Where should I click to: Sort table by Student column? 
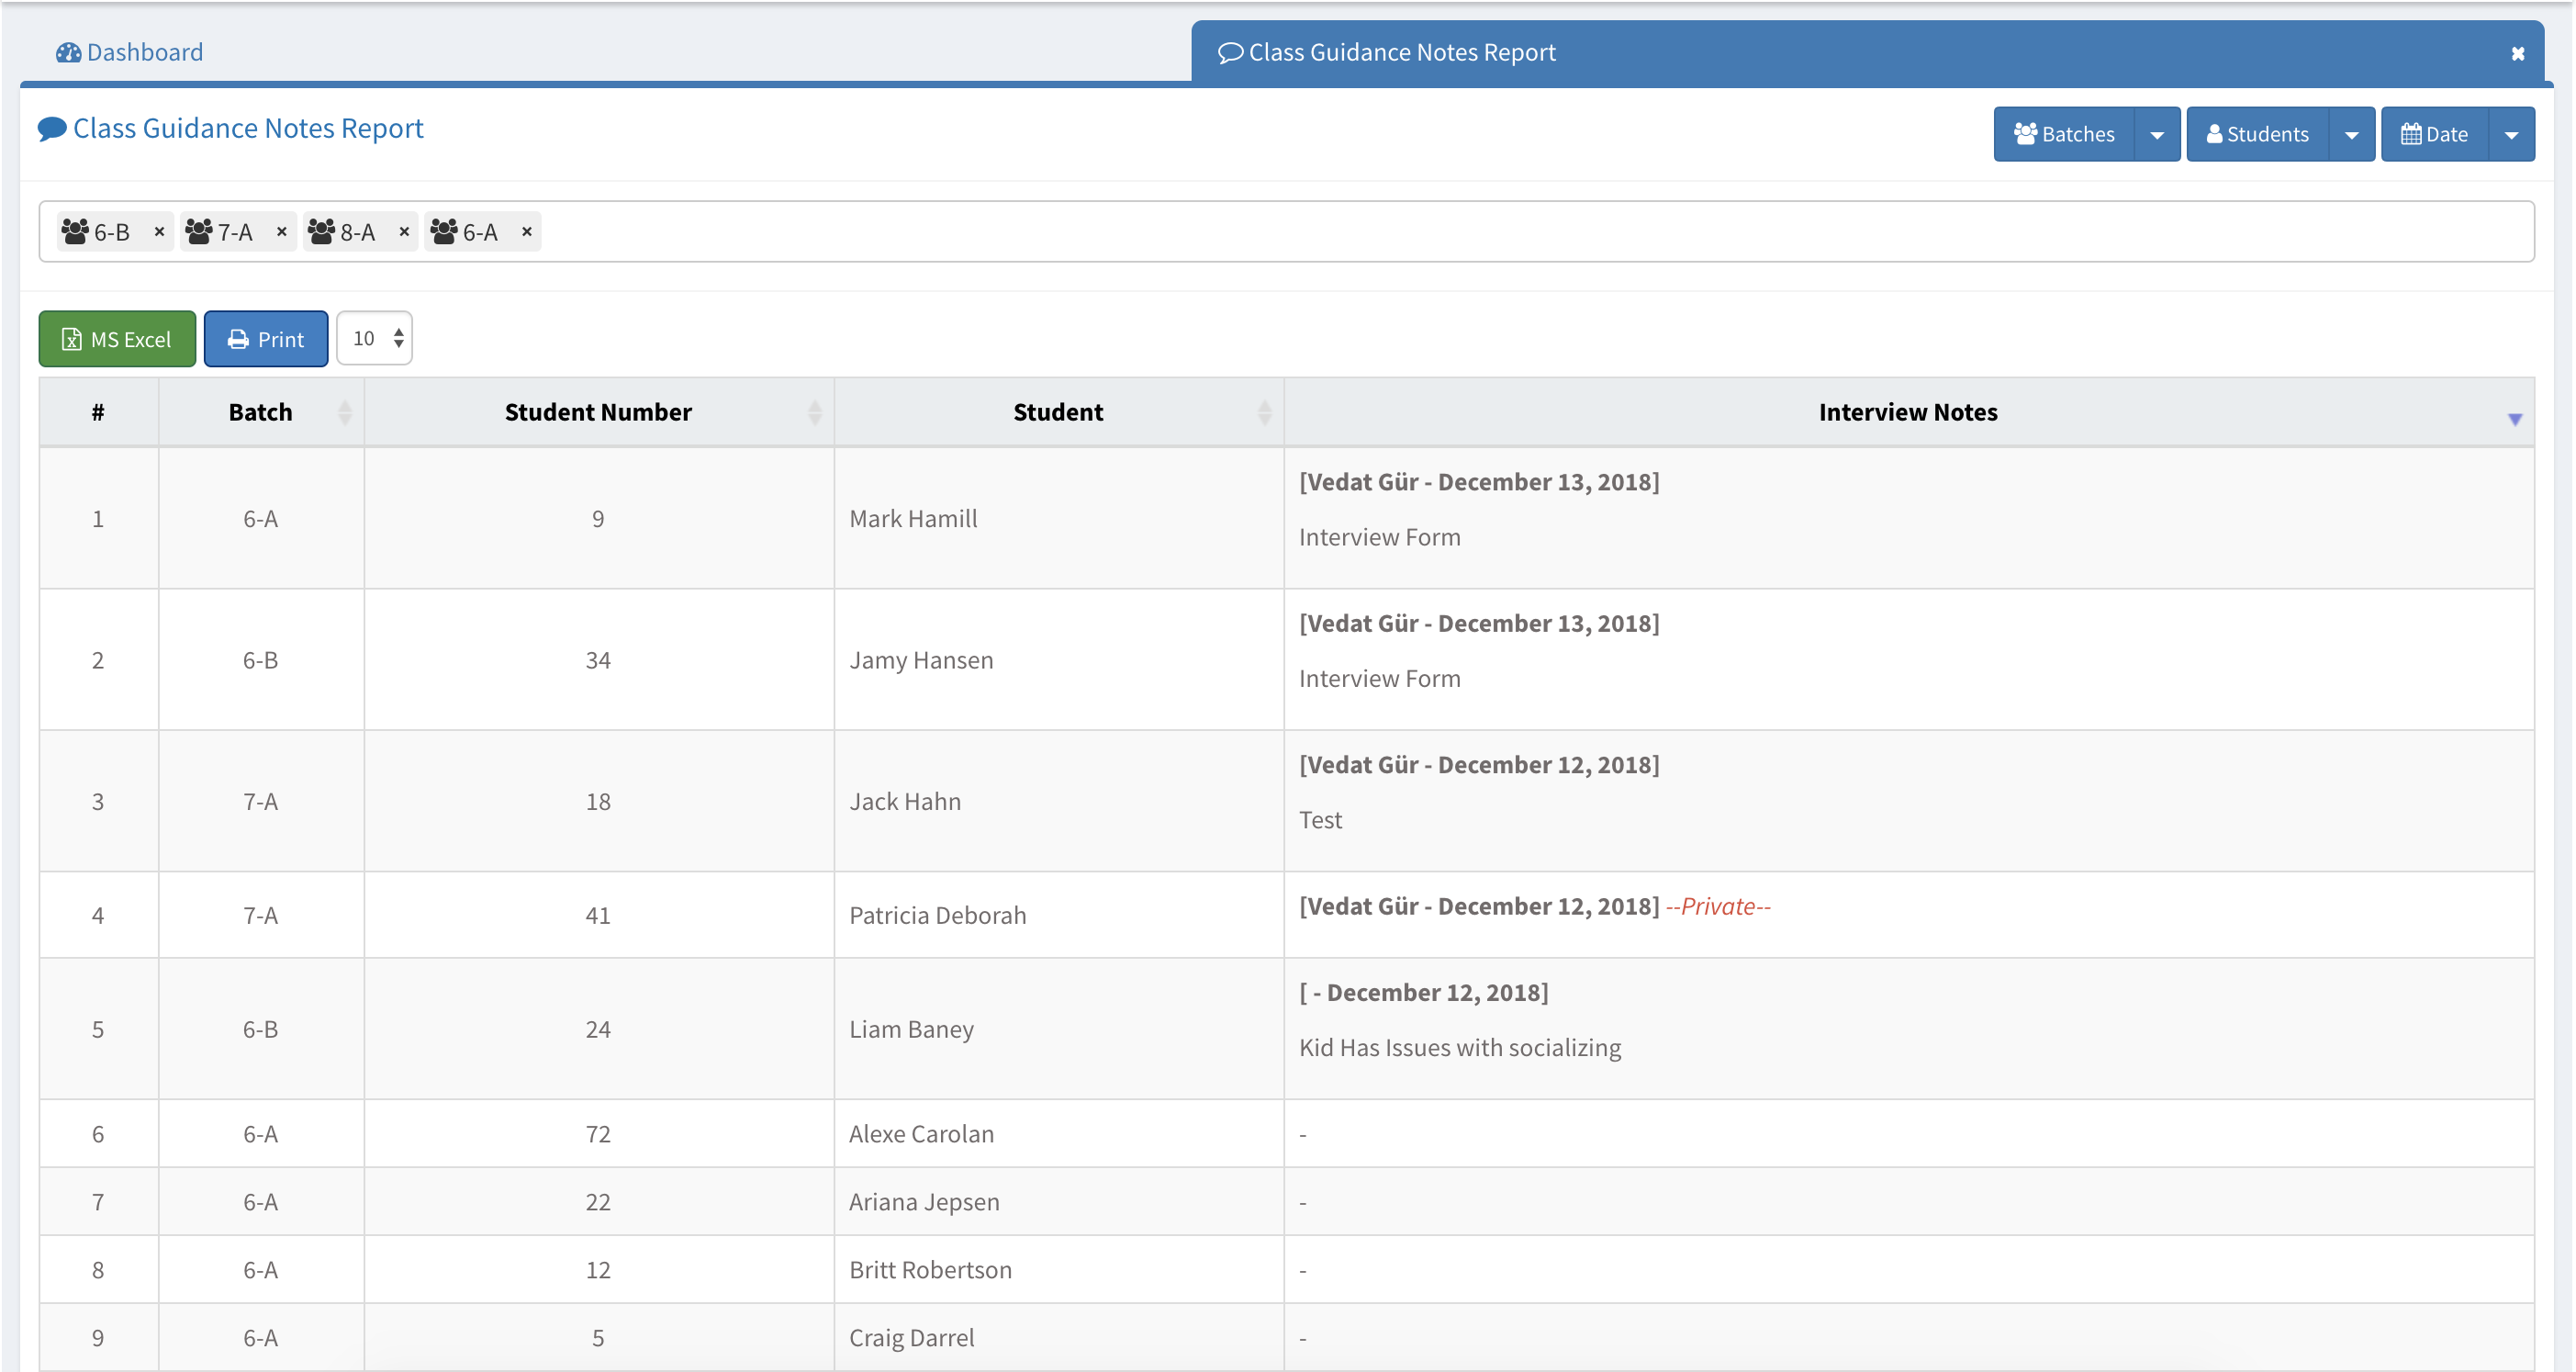[x=1058, y=412]
